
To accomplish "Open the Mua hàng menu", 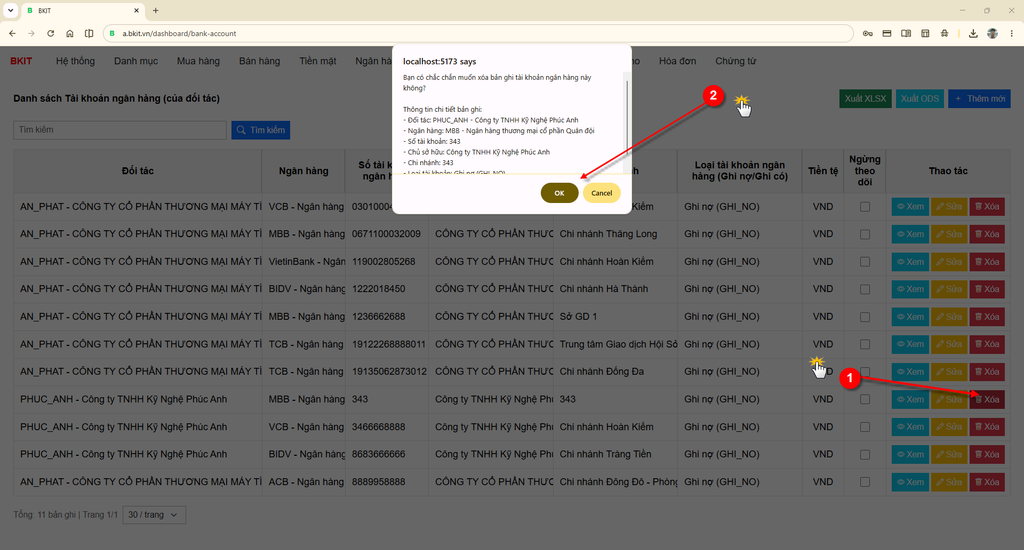I will click(198, 61).
